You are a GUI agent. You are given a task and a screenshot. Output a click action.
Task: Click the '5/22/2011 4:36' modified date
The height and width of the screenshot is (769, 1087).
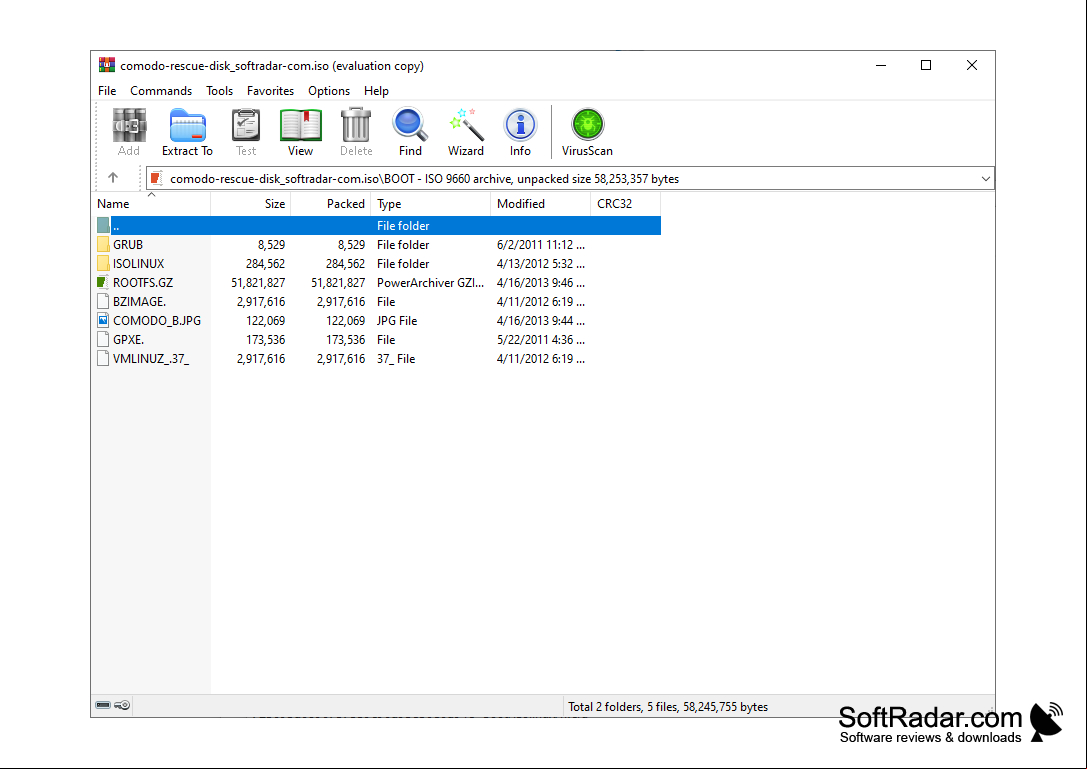point(541,340)
